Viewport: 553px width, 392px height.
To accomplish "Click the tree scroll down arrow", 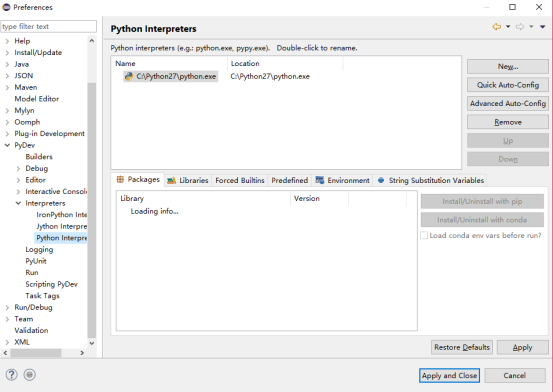I will point(92,343).
